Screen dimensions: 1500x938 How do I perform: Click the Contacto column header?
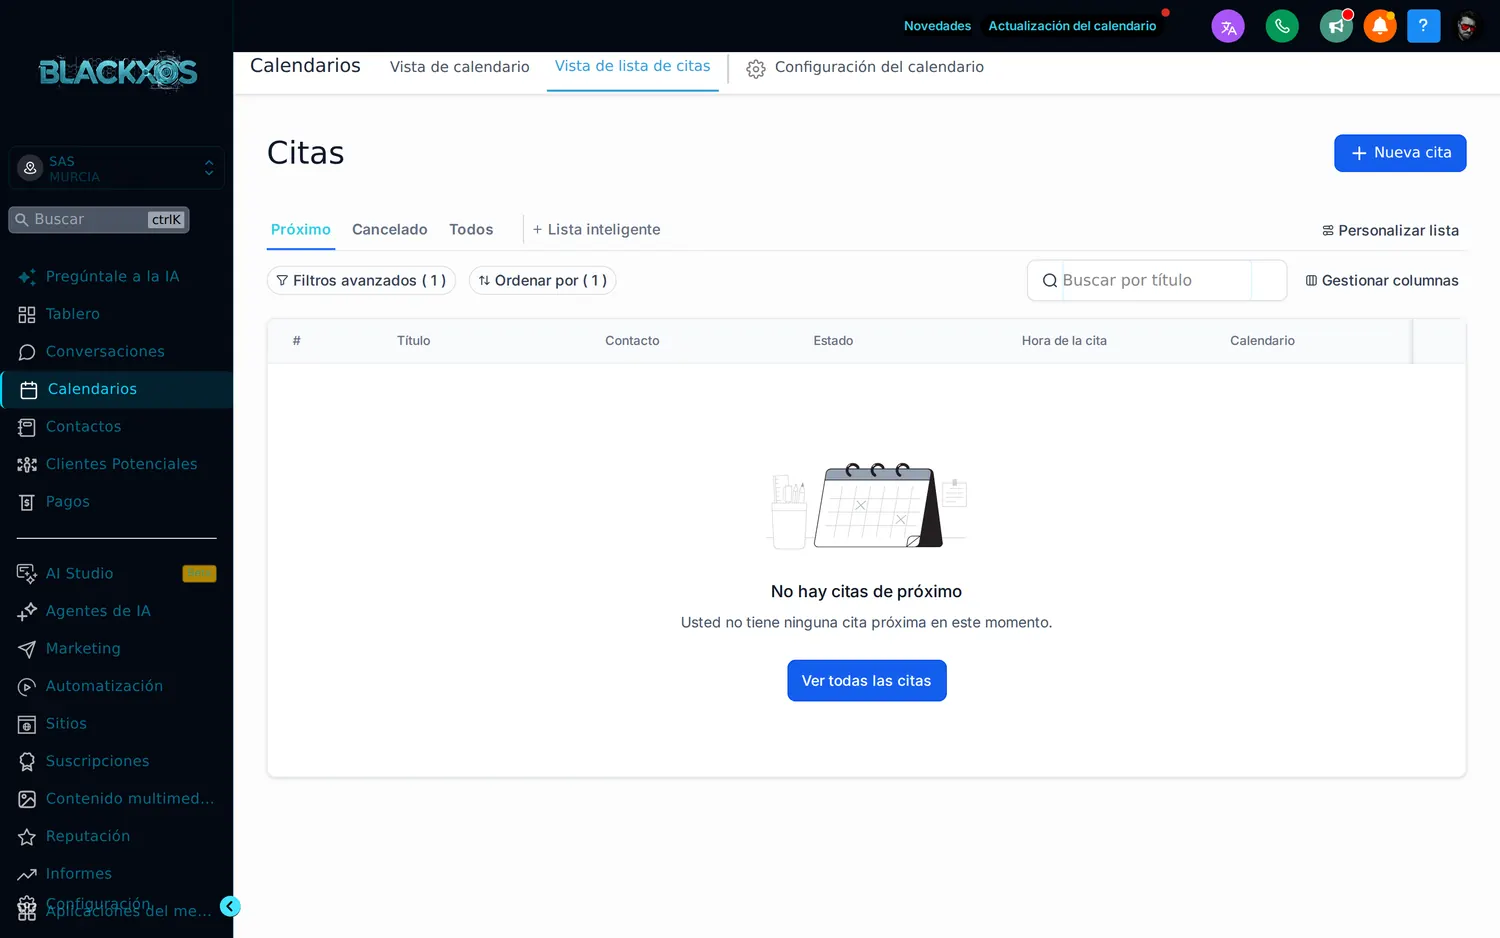632,341
